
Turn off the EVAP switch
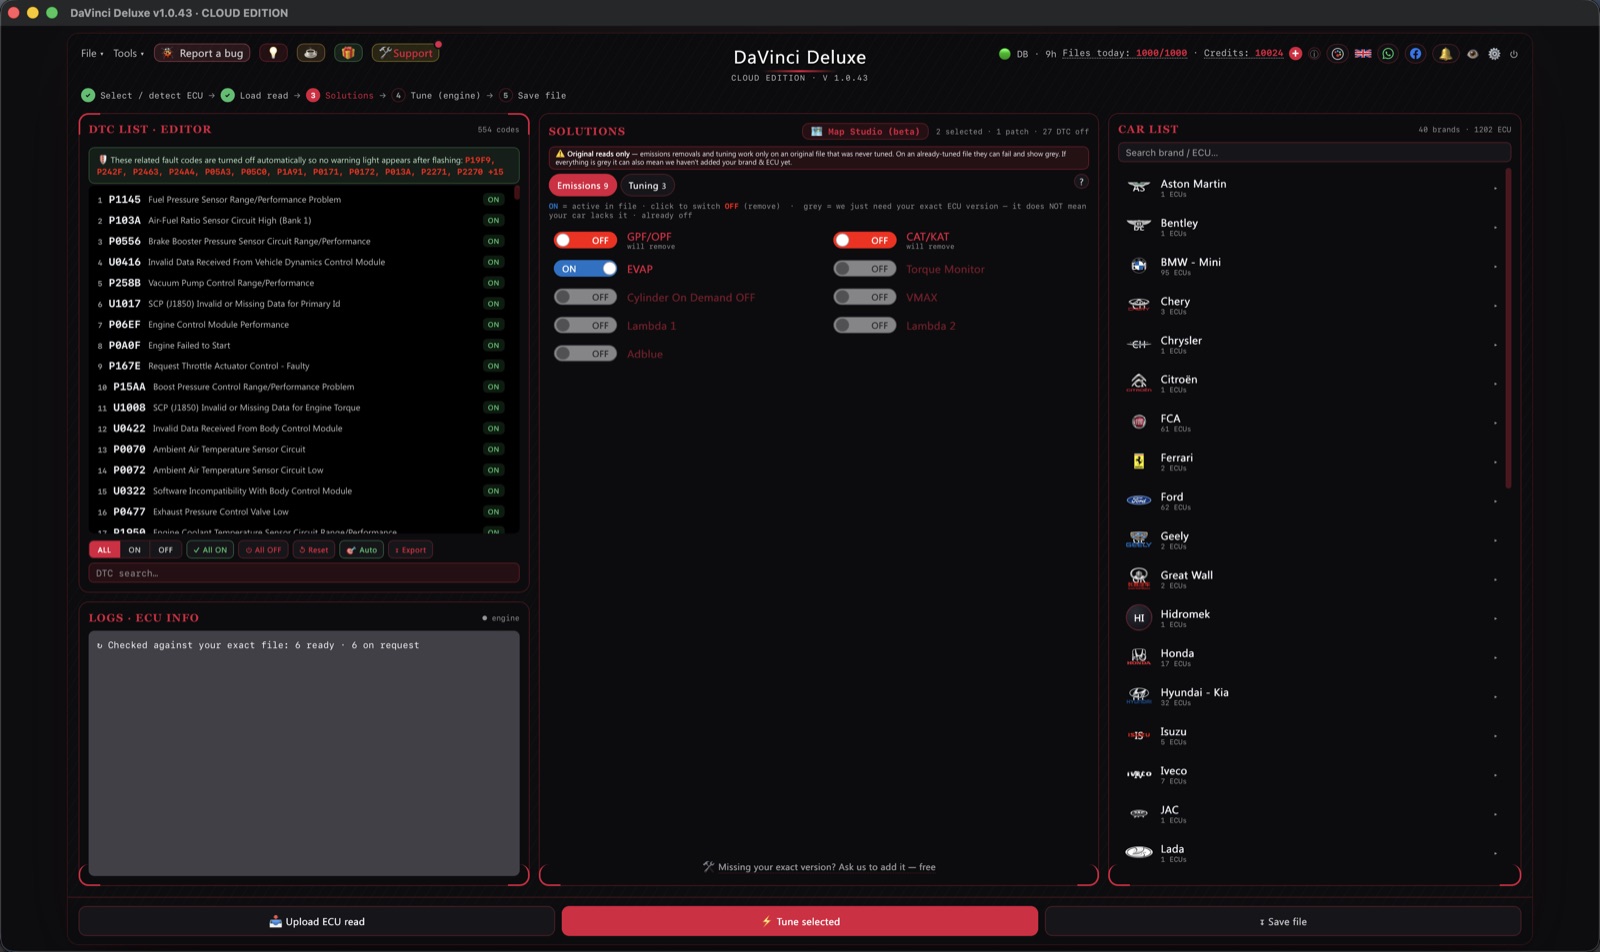(x=585, y=269)
